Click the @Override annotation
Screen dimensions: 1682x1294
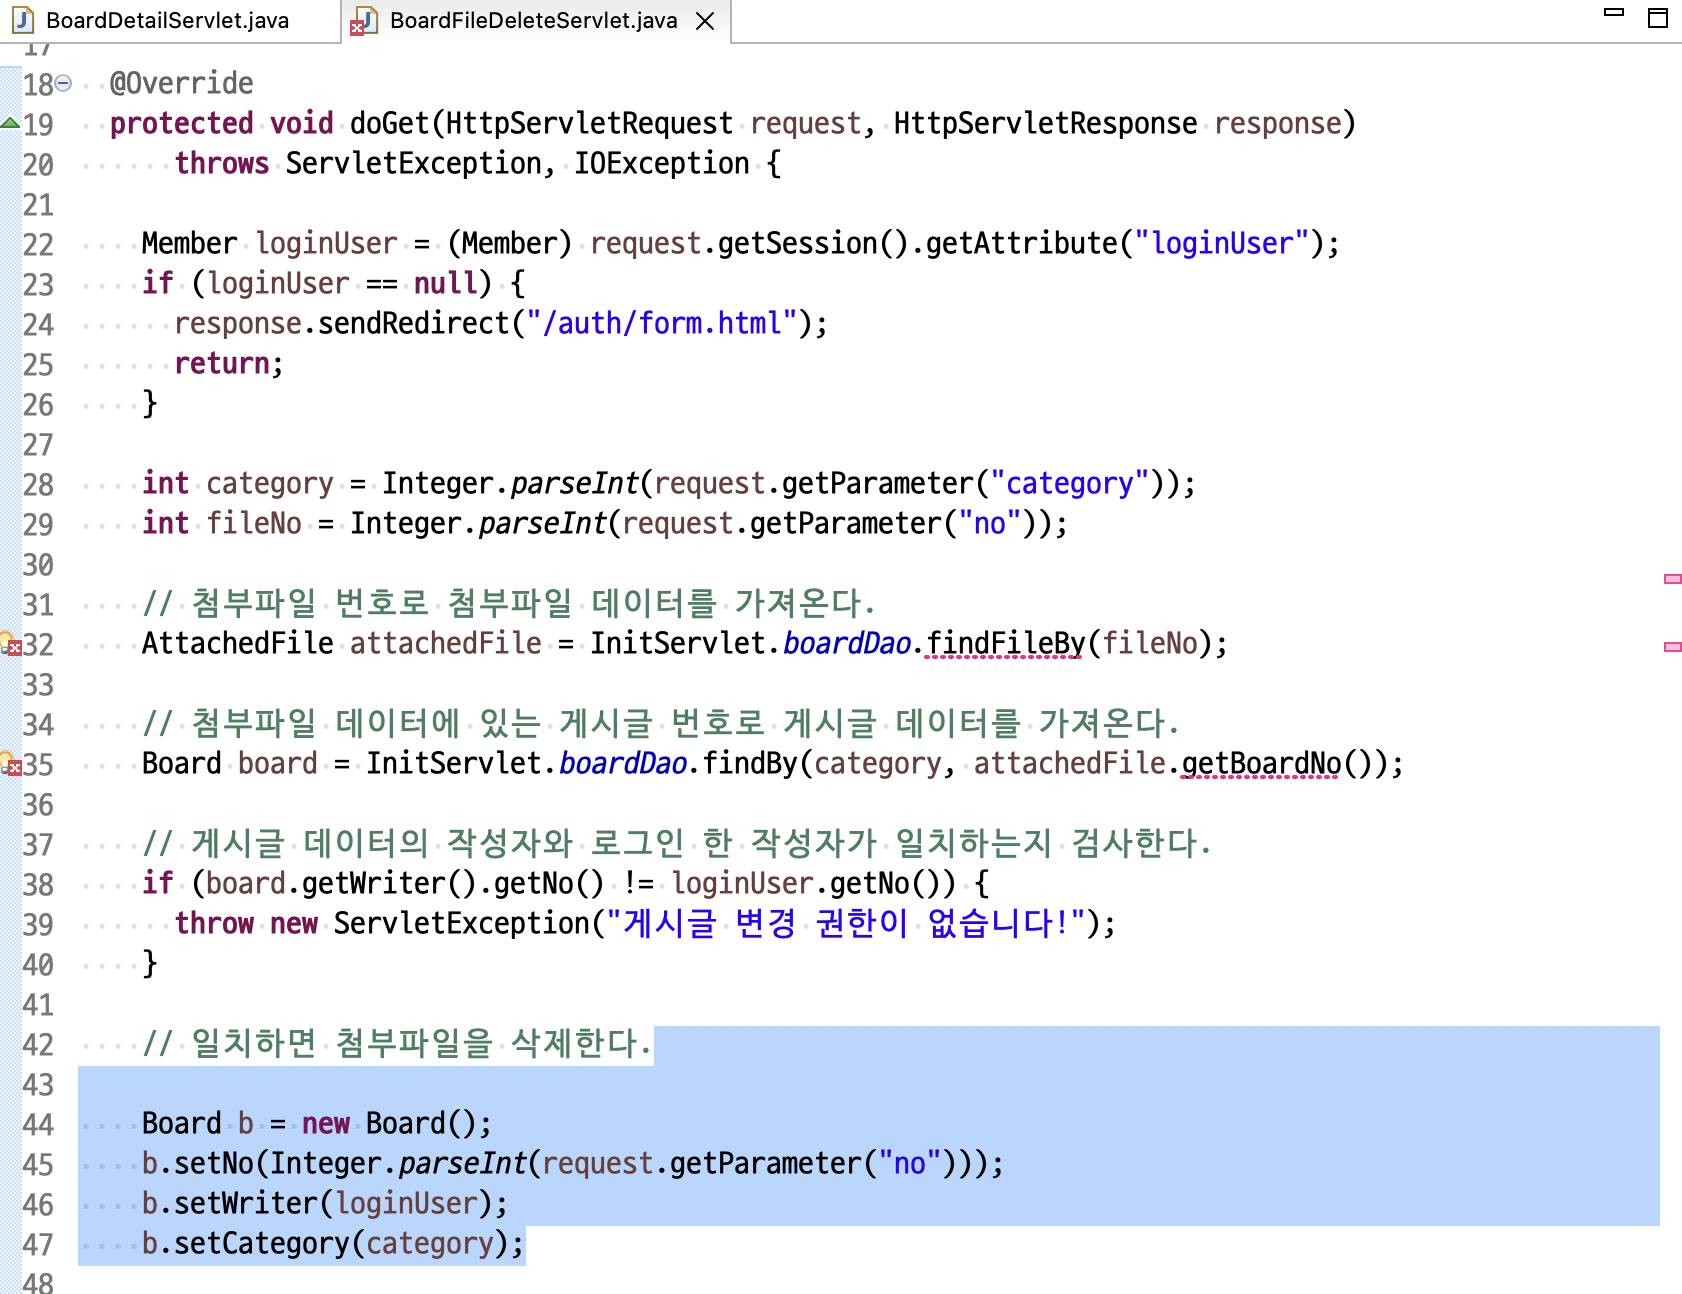181,83
